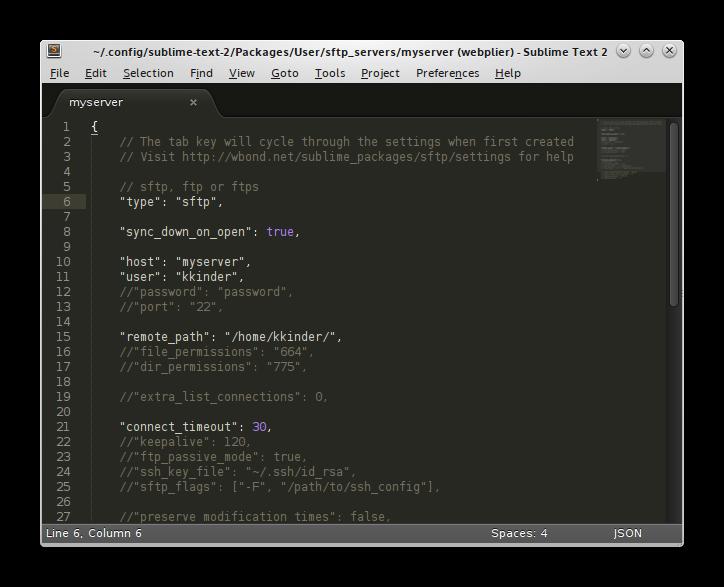Open the Goto menu
This screenshot has height=587, width=724.
click(284, 73)
